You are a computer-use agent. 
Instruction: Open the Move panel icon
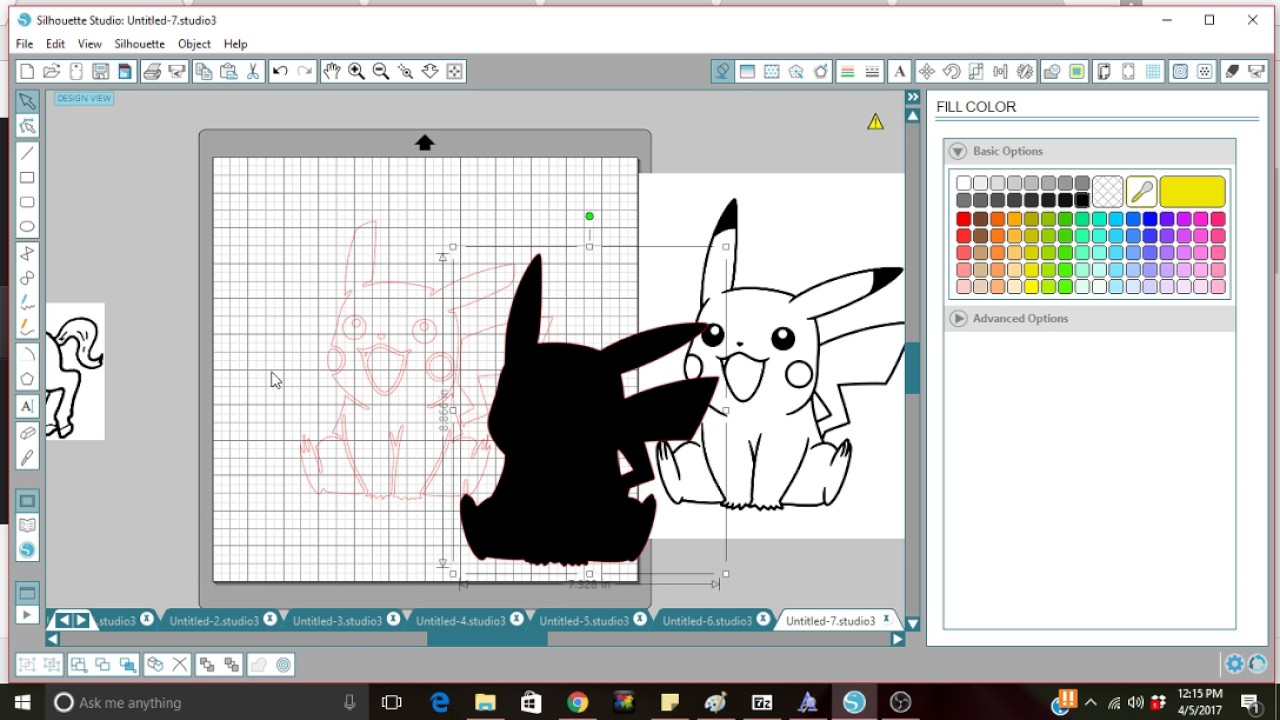(x=927, y=71)
